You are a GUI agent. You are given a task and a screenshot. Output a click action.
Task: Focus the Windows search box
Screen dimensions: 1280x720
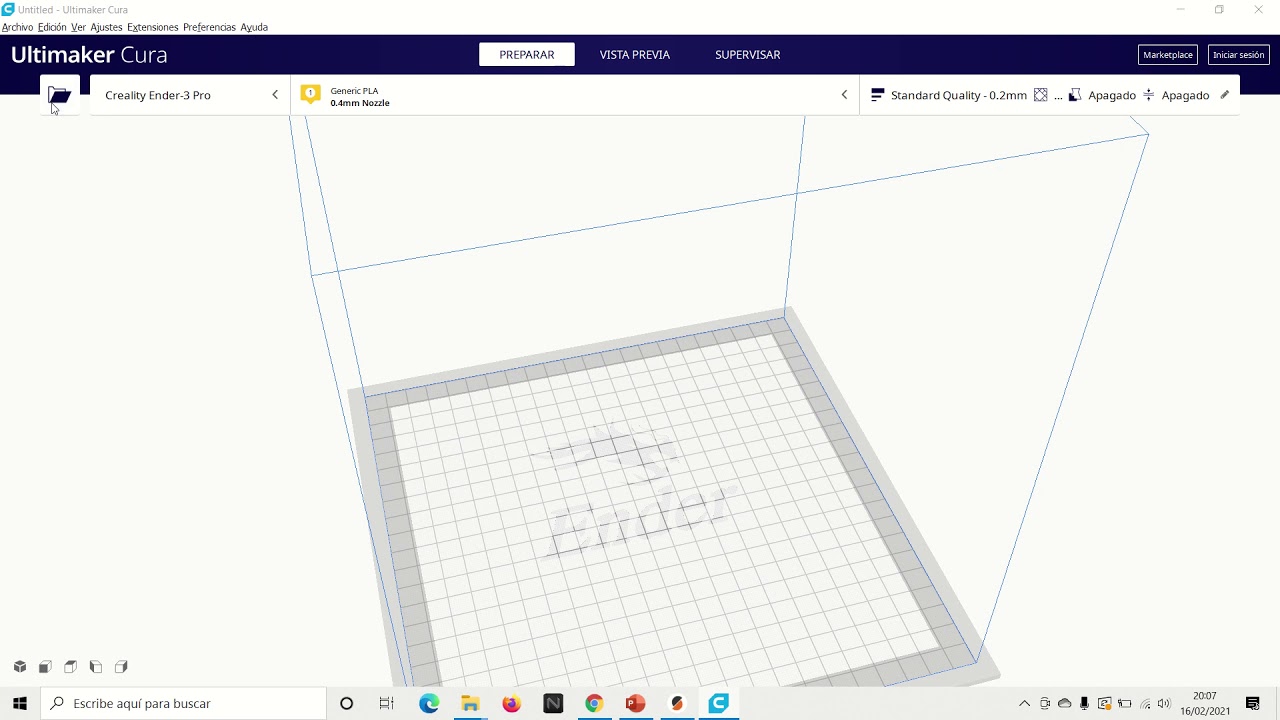tap(184, 704)
